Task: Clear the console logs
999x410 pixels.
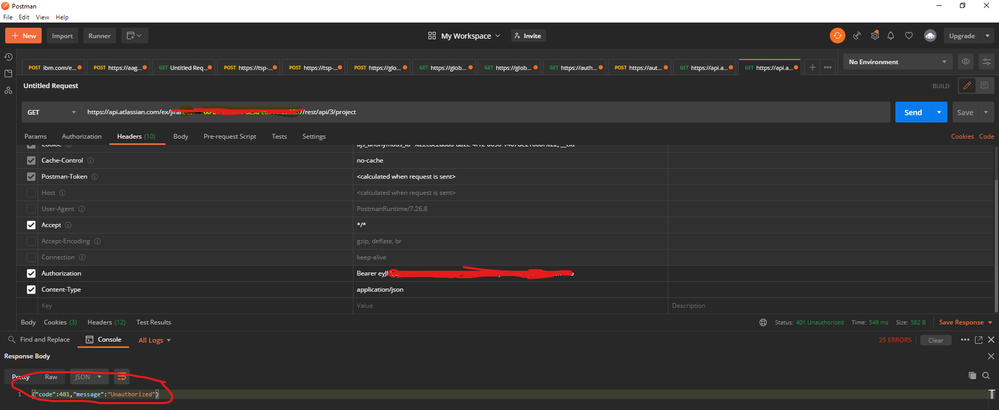Action: click(936, 340)
